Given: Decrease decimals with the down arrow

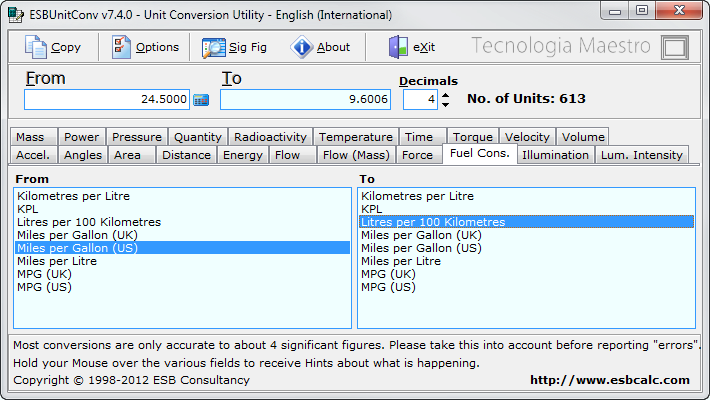Looking at the screenshot, I should 446,105.
